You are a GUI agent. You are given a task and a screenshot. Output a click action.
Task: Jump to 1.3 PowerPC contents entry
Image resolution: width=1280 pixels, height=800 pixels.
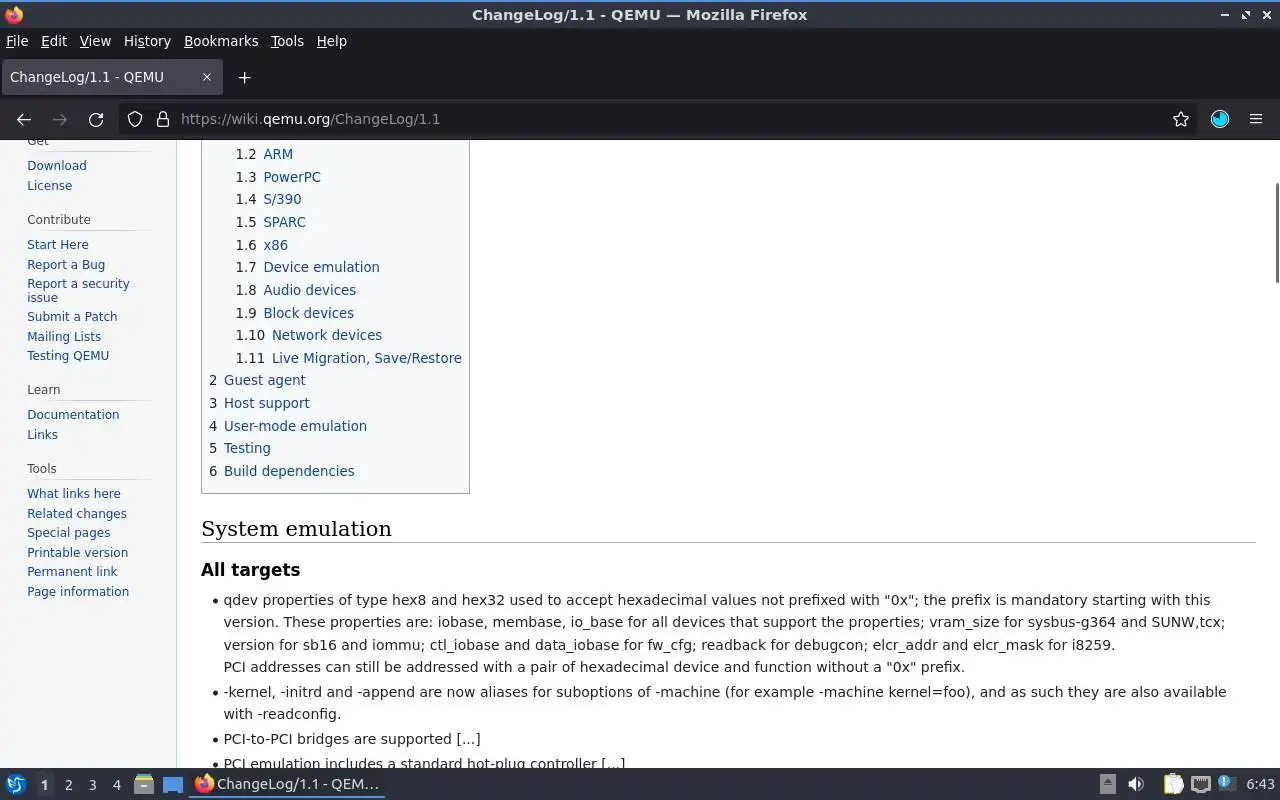(x=278, y=177)
